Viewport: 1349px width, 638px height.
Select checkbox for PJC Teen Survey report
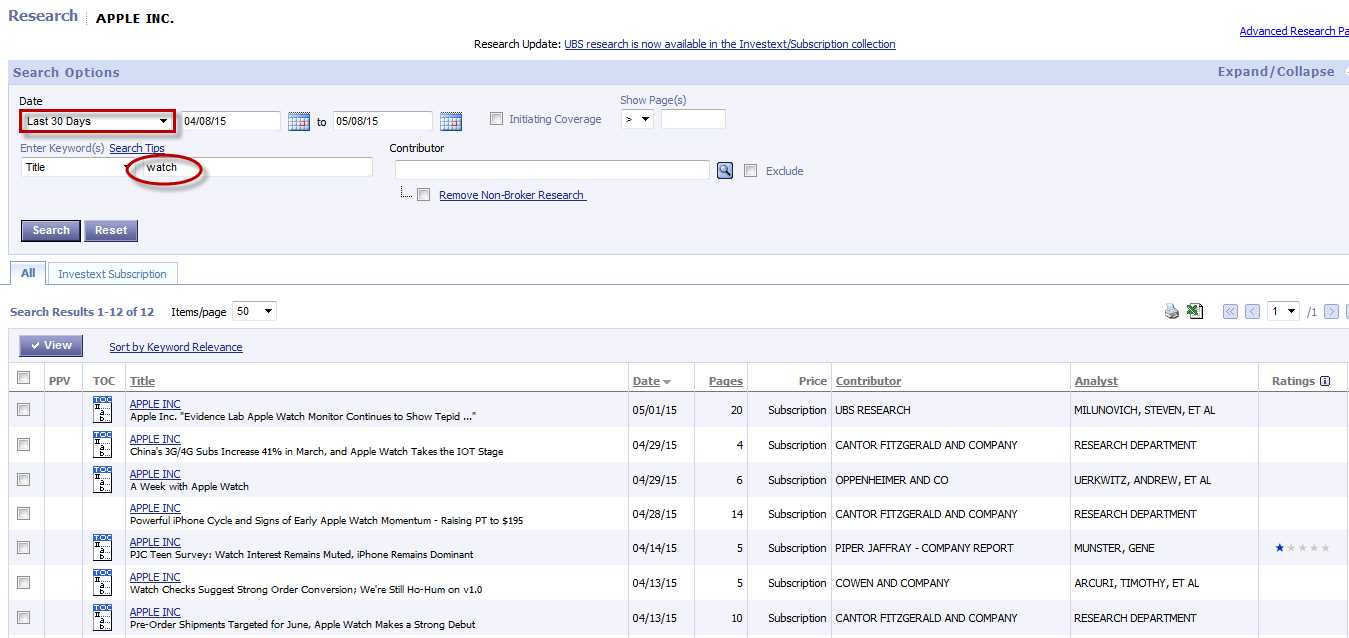(24, 548)
